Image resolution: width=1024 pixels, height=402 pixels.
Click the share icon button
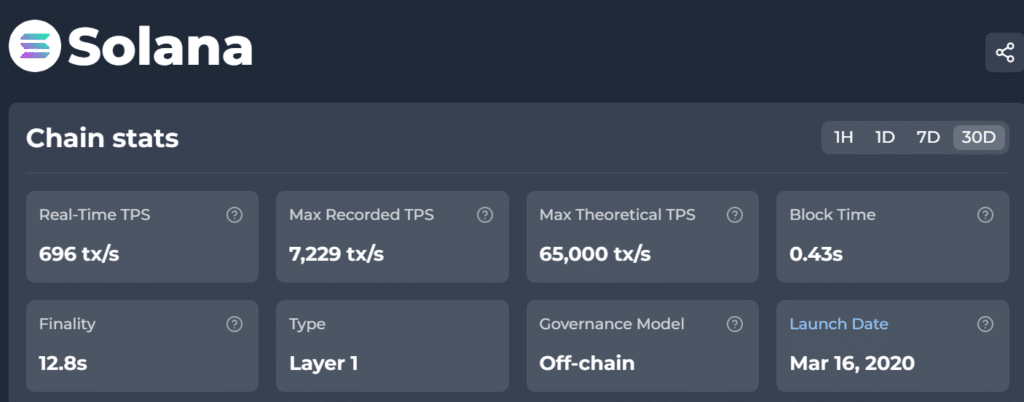tap(1001, 52)
